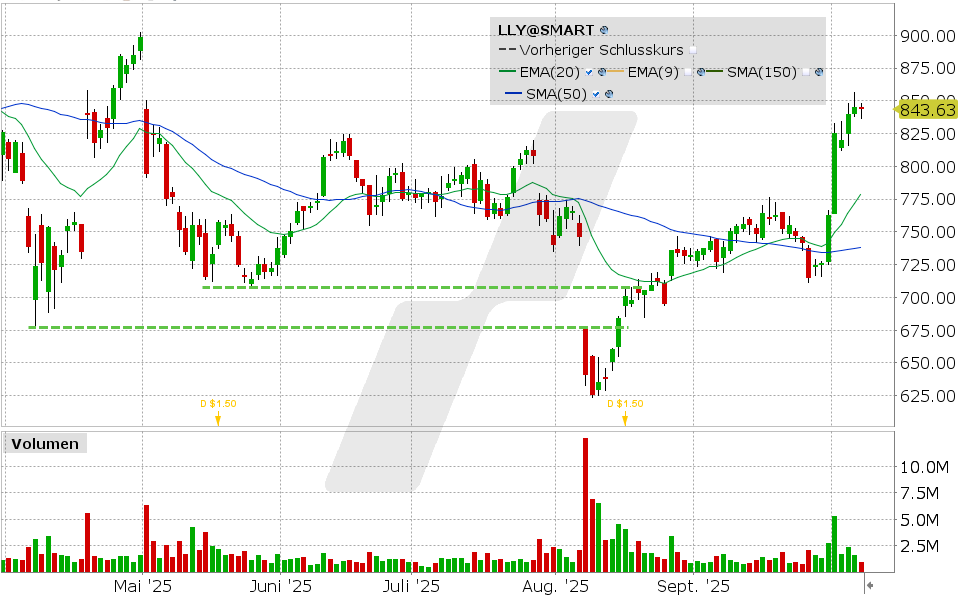The height and width of the screenshot is (600, 960).
Task: Enable the EMA(9) checkbox
Action: (x=689, y=72)
